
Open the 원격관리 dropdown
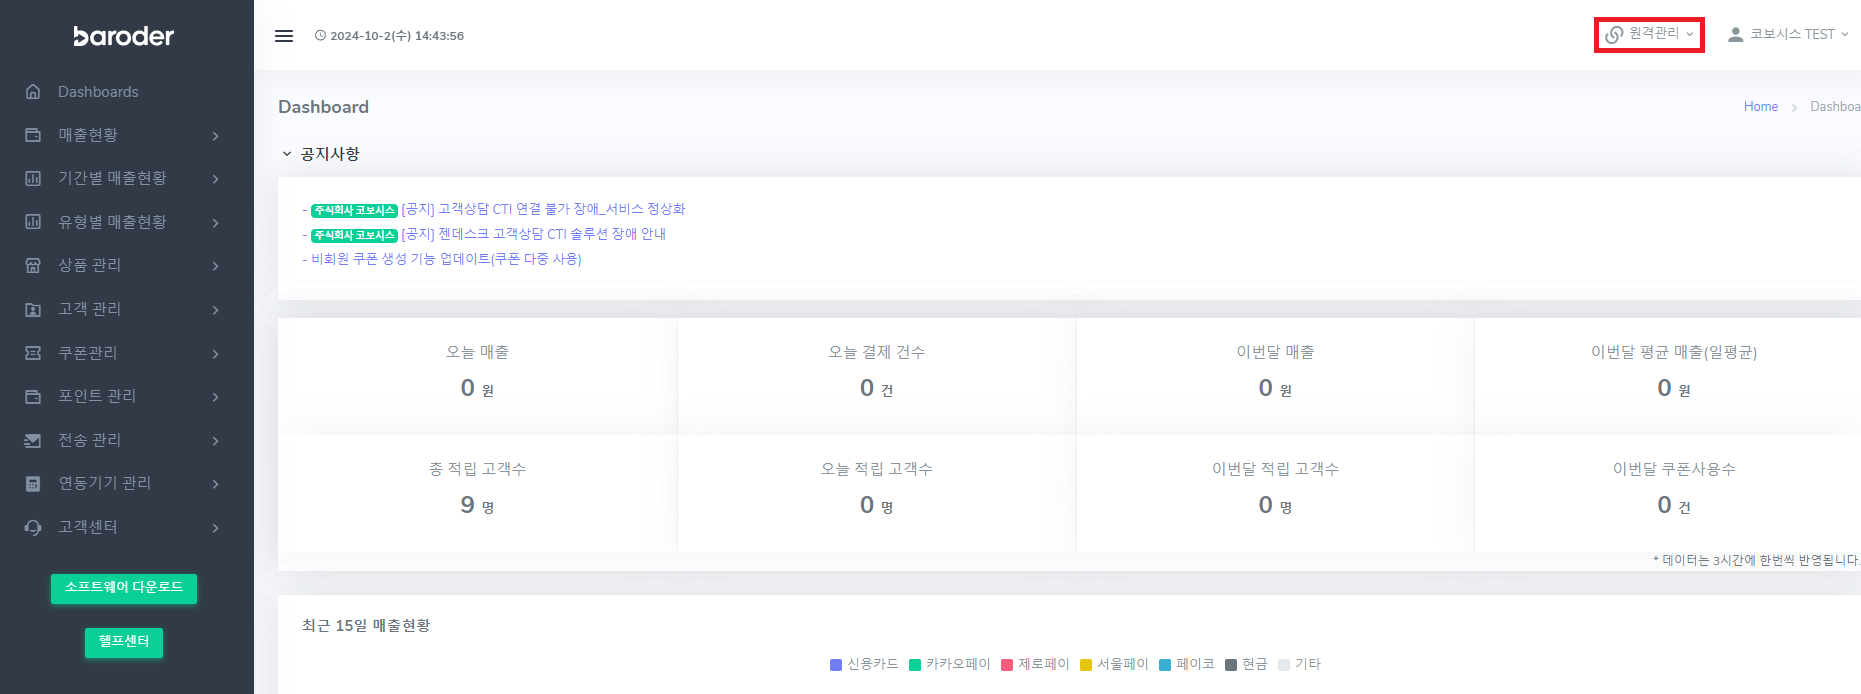pos(1649,35)
